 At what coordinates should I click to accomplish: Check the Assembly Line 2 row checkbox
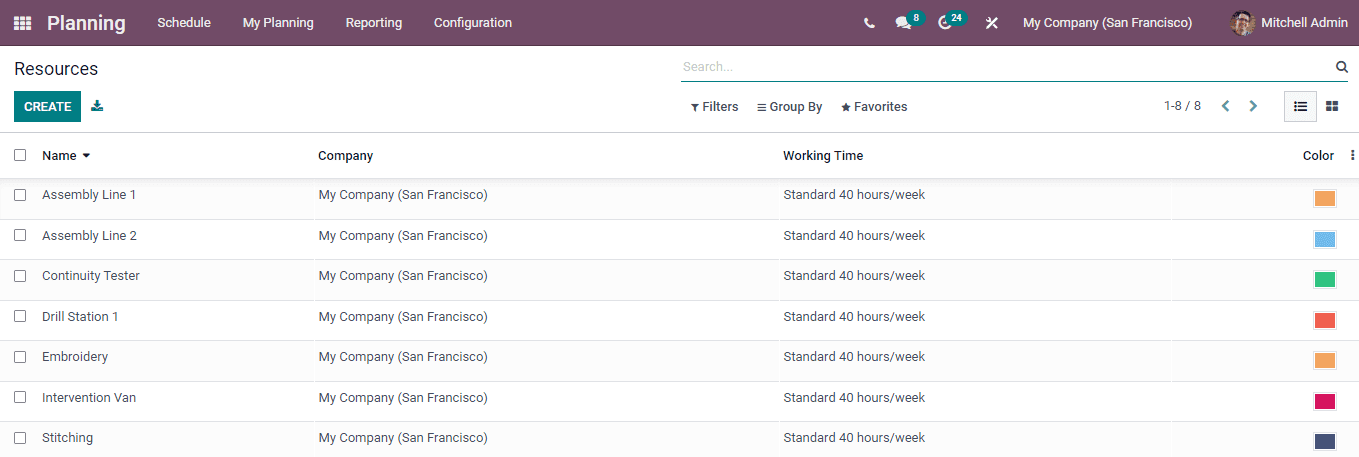20,235
